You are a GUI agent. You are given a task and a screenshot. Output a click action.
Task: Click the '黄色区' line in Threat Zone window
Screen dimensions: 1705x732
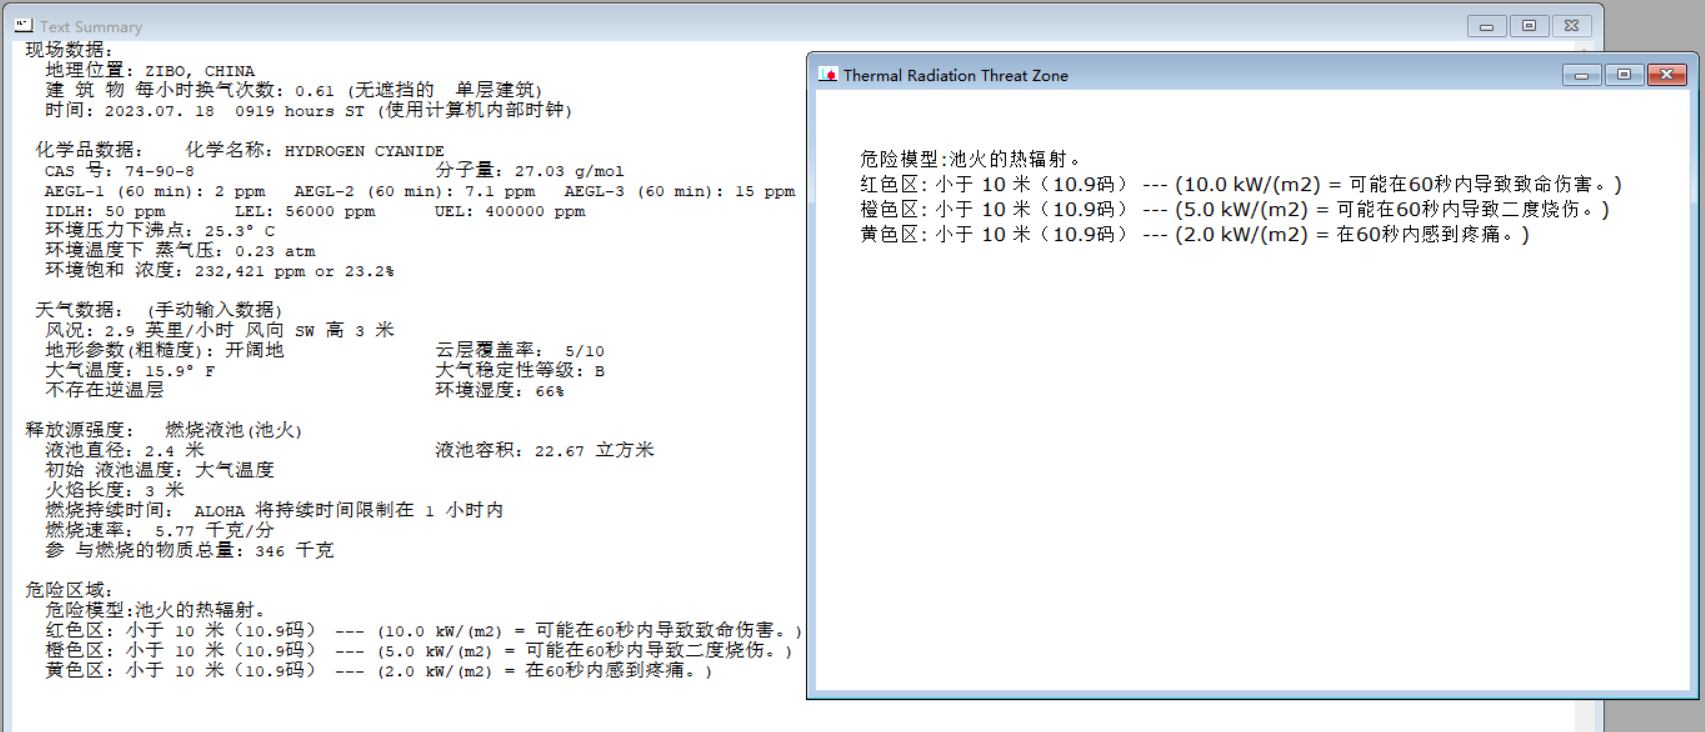pyautogui.click(x=1195, y=234)
